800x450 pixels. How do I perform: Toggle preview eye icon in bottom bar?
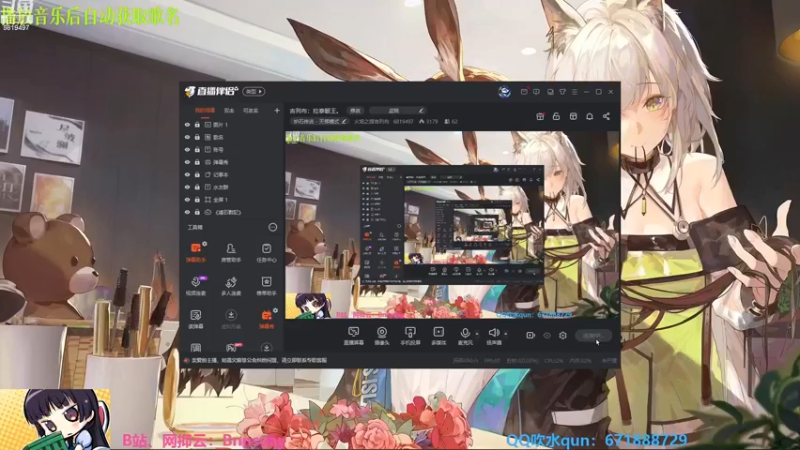547,335
